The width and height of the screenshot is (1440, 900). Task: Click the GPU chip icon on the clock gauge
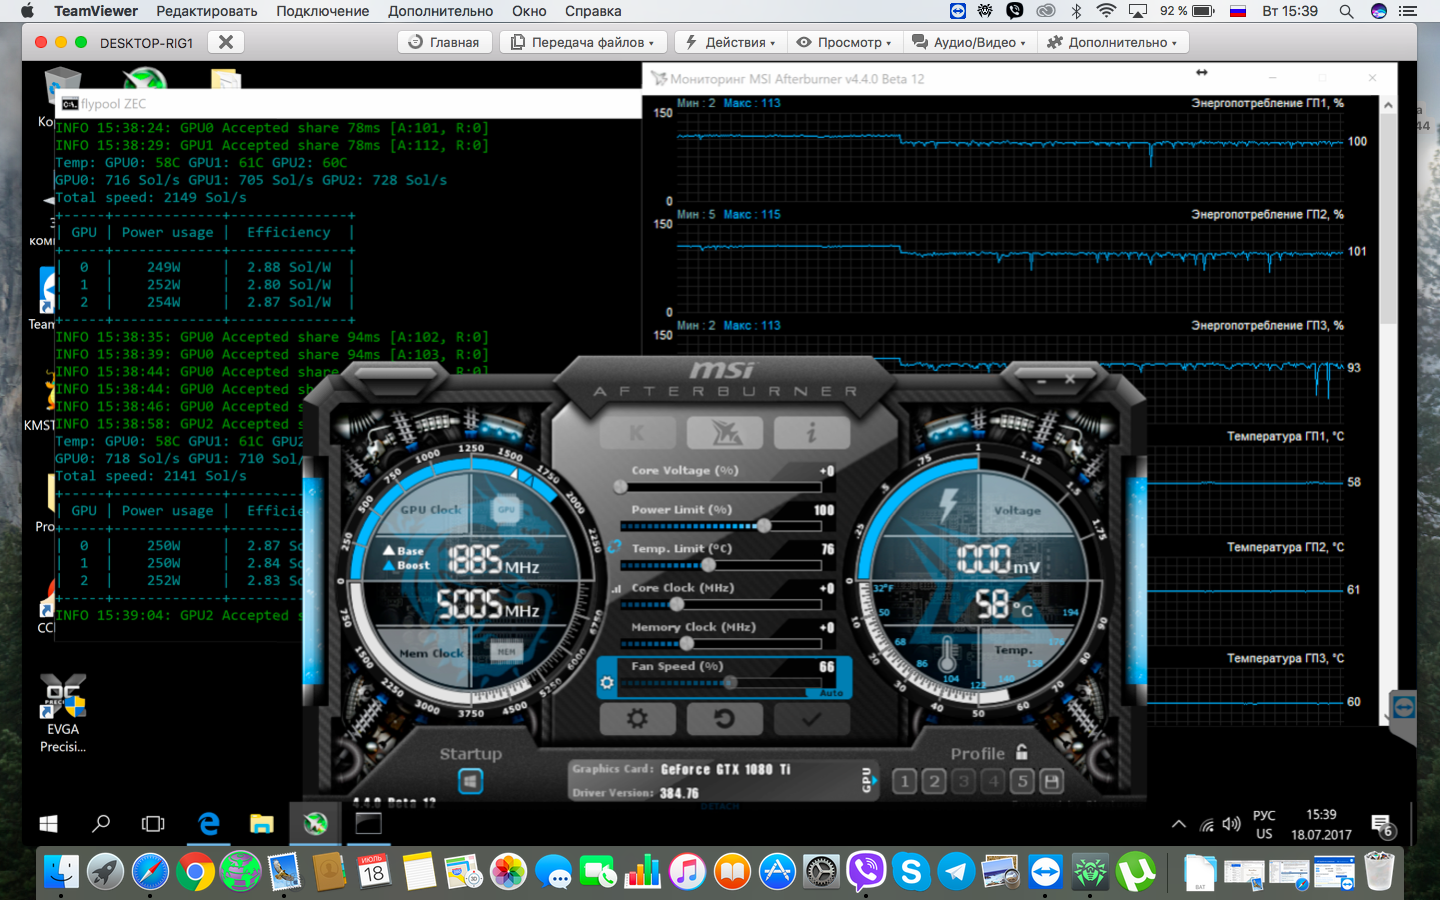point(507,509)
